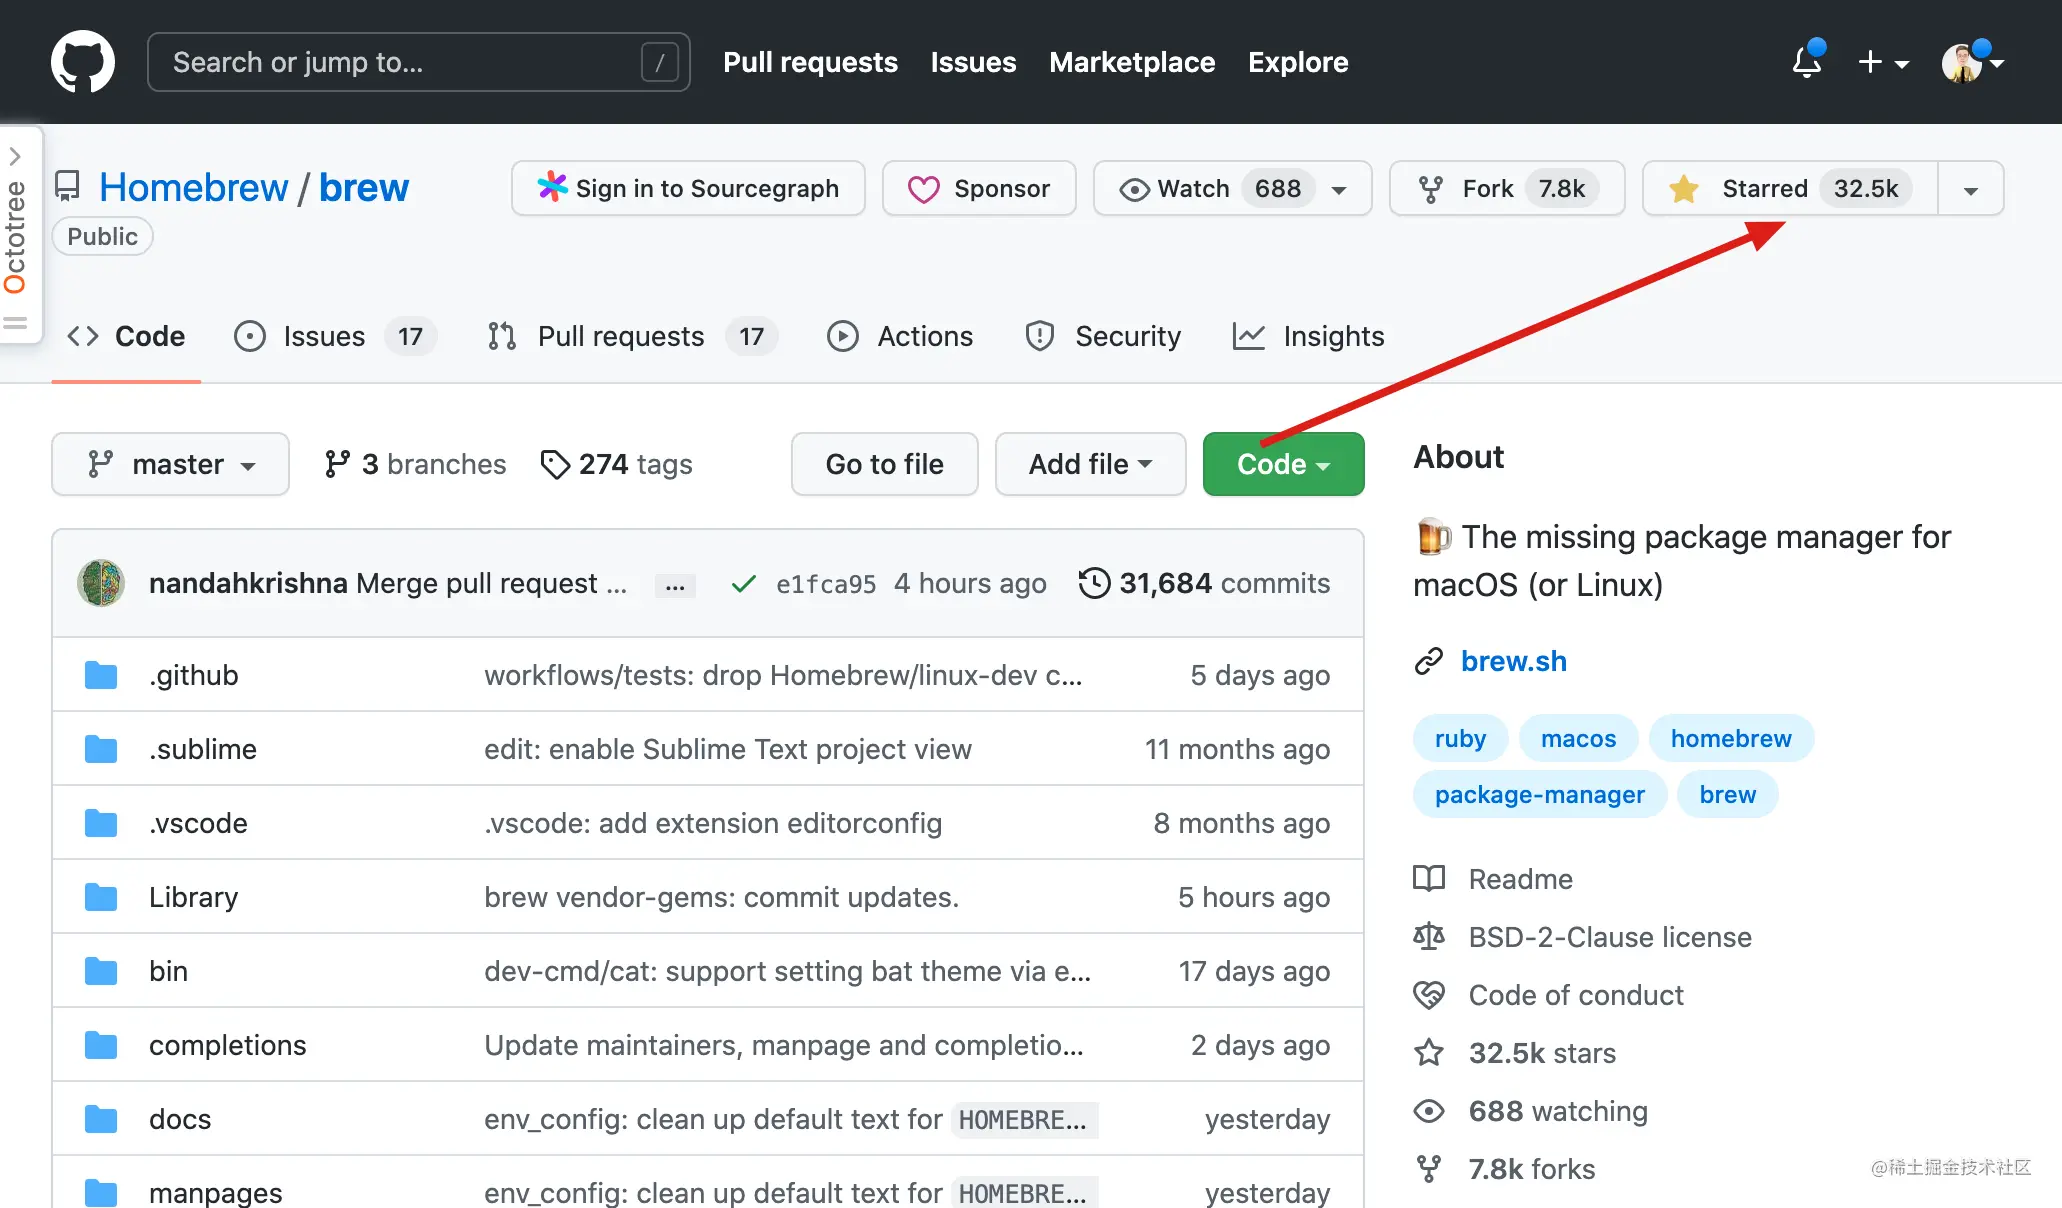
Task: Click the Octotree menu lines icon
Action: (15, 323)
